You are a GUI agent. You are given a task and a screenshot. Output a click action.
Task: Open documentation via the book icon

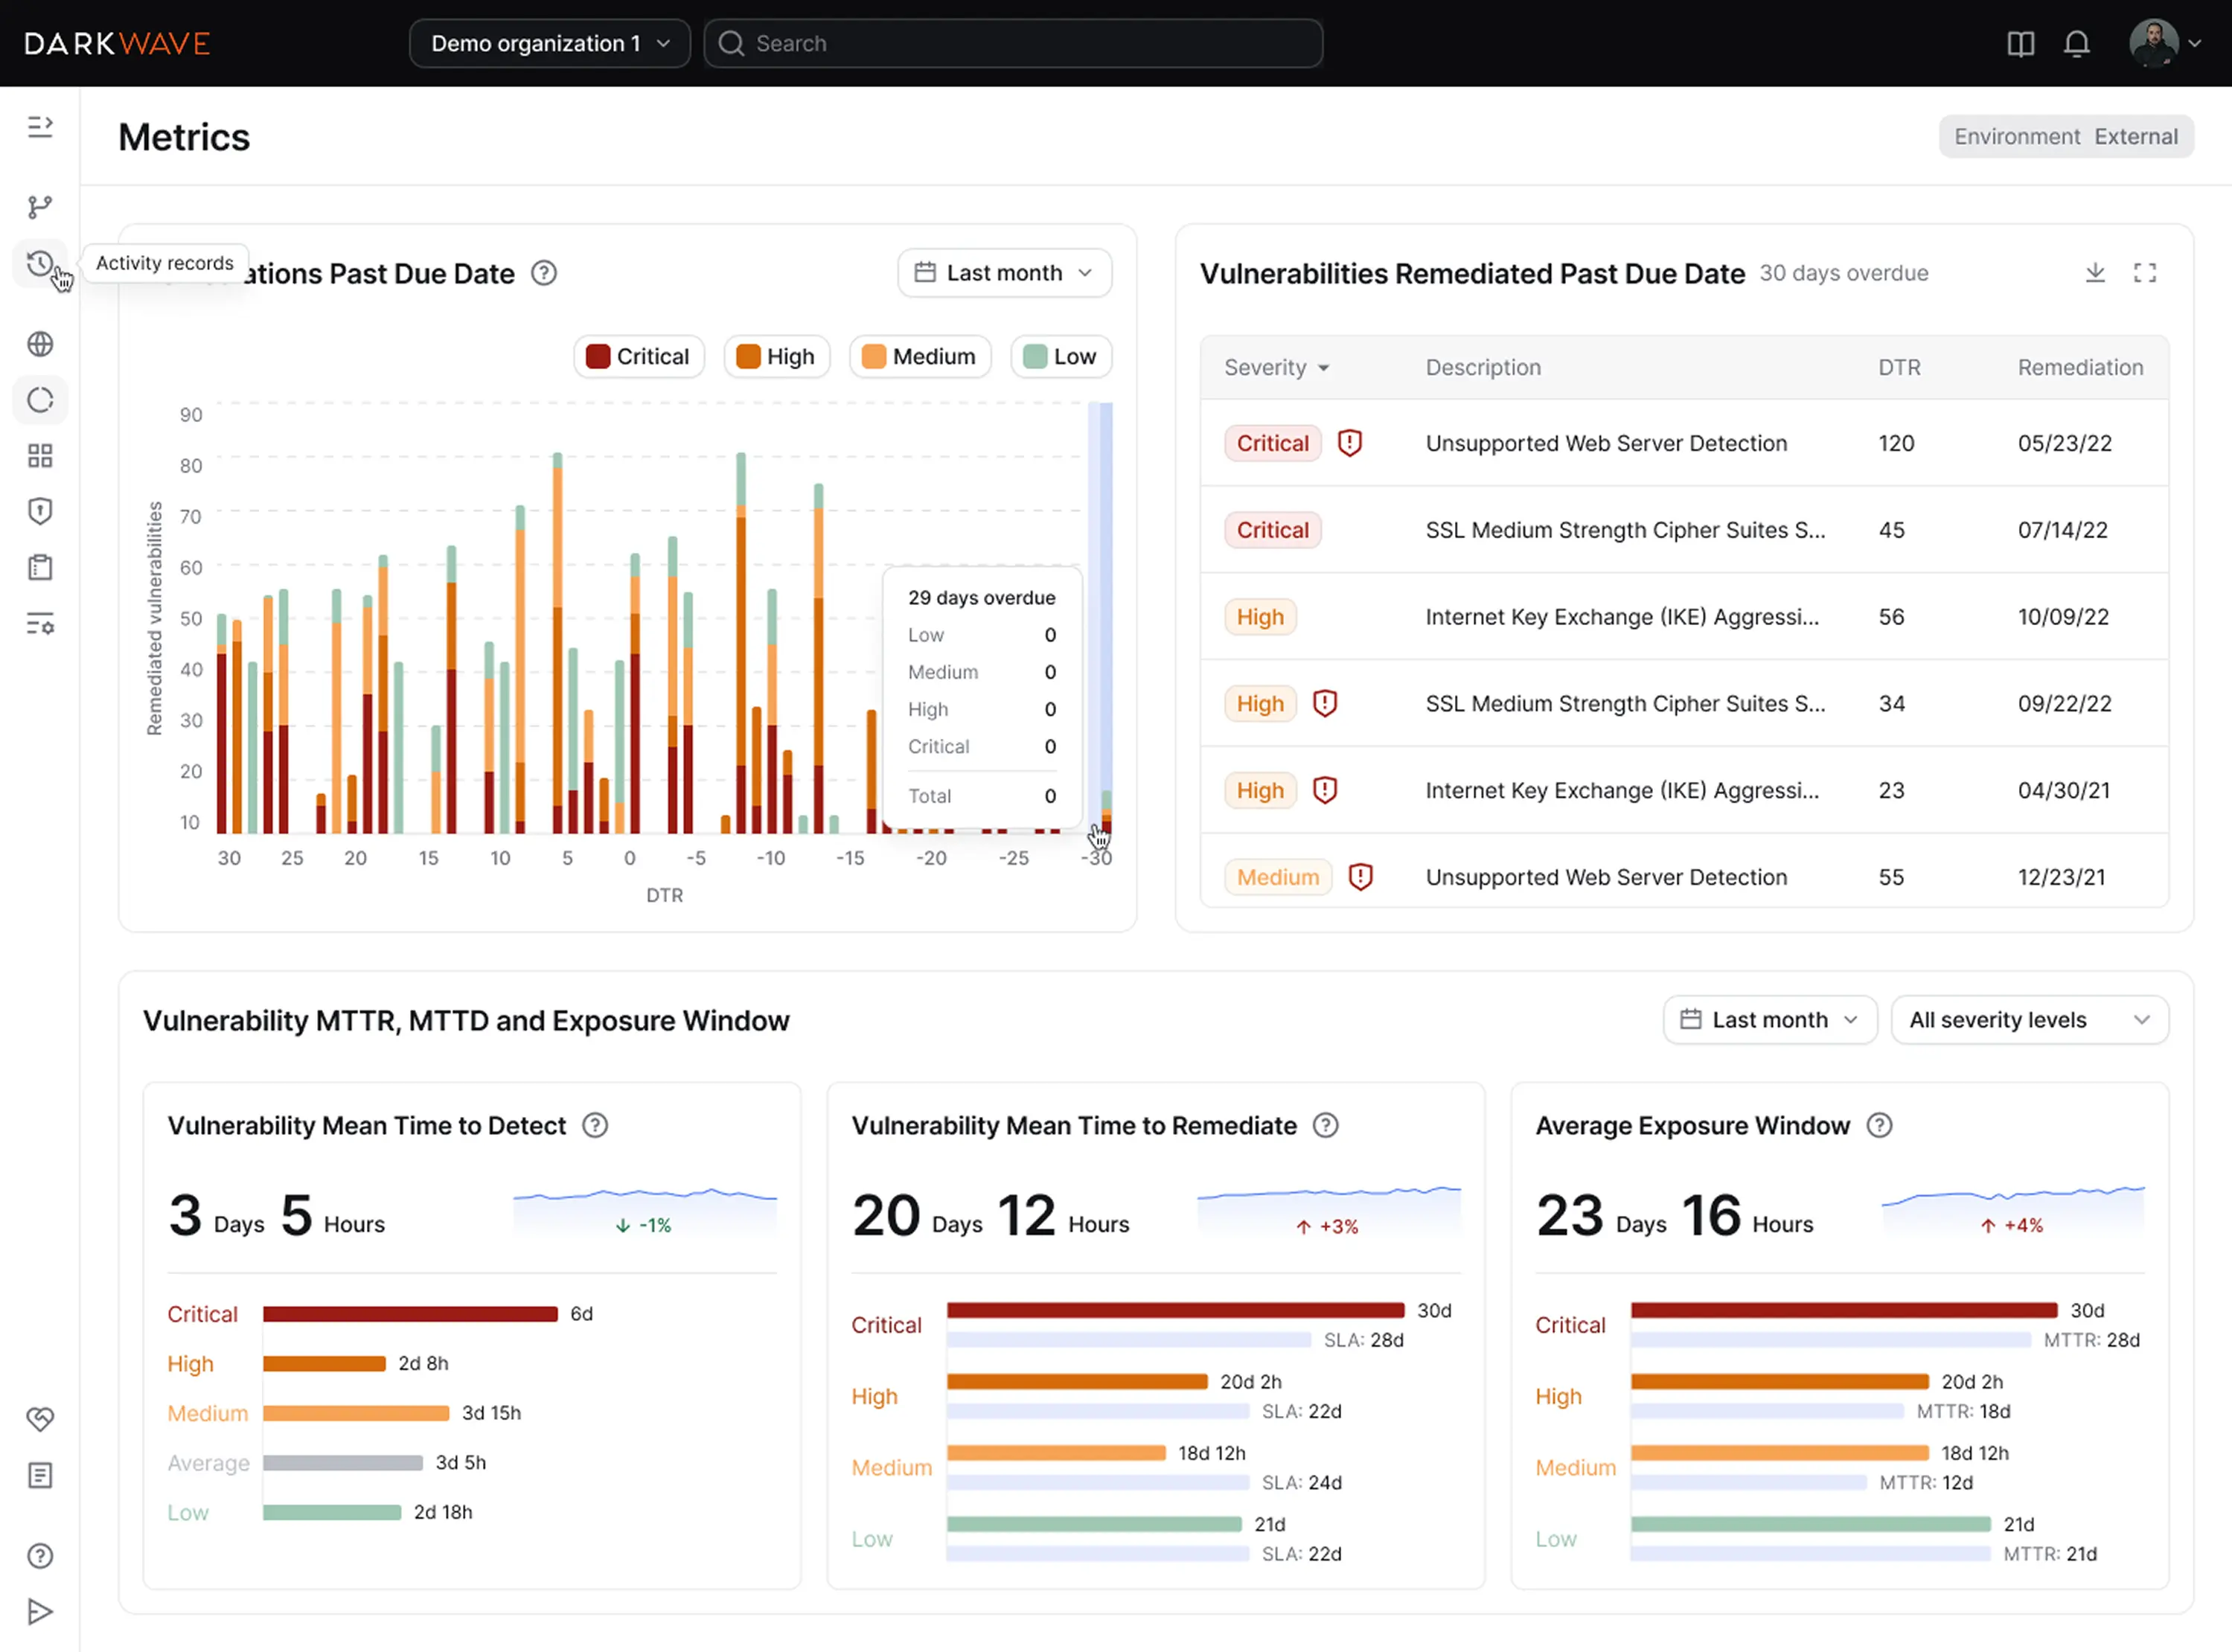pos(2020,43)
